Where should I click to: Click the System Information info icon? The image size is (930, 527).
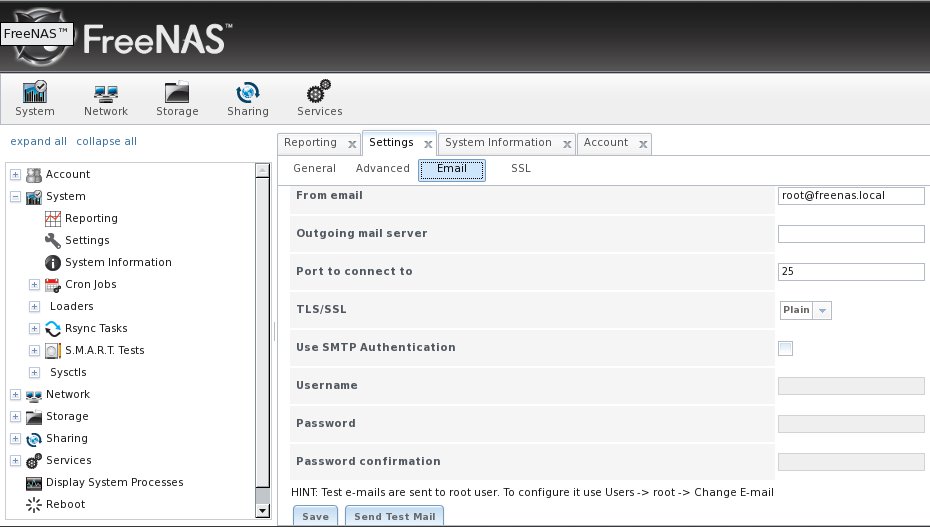coord(53,262)
